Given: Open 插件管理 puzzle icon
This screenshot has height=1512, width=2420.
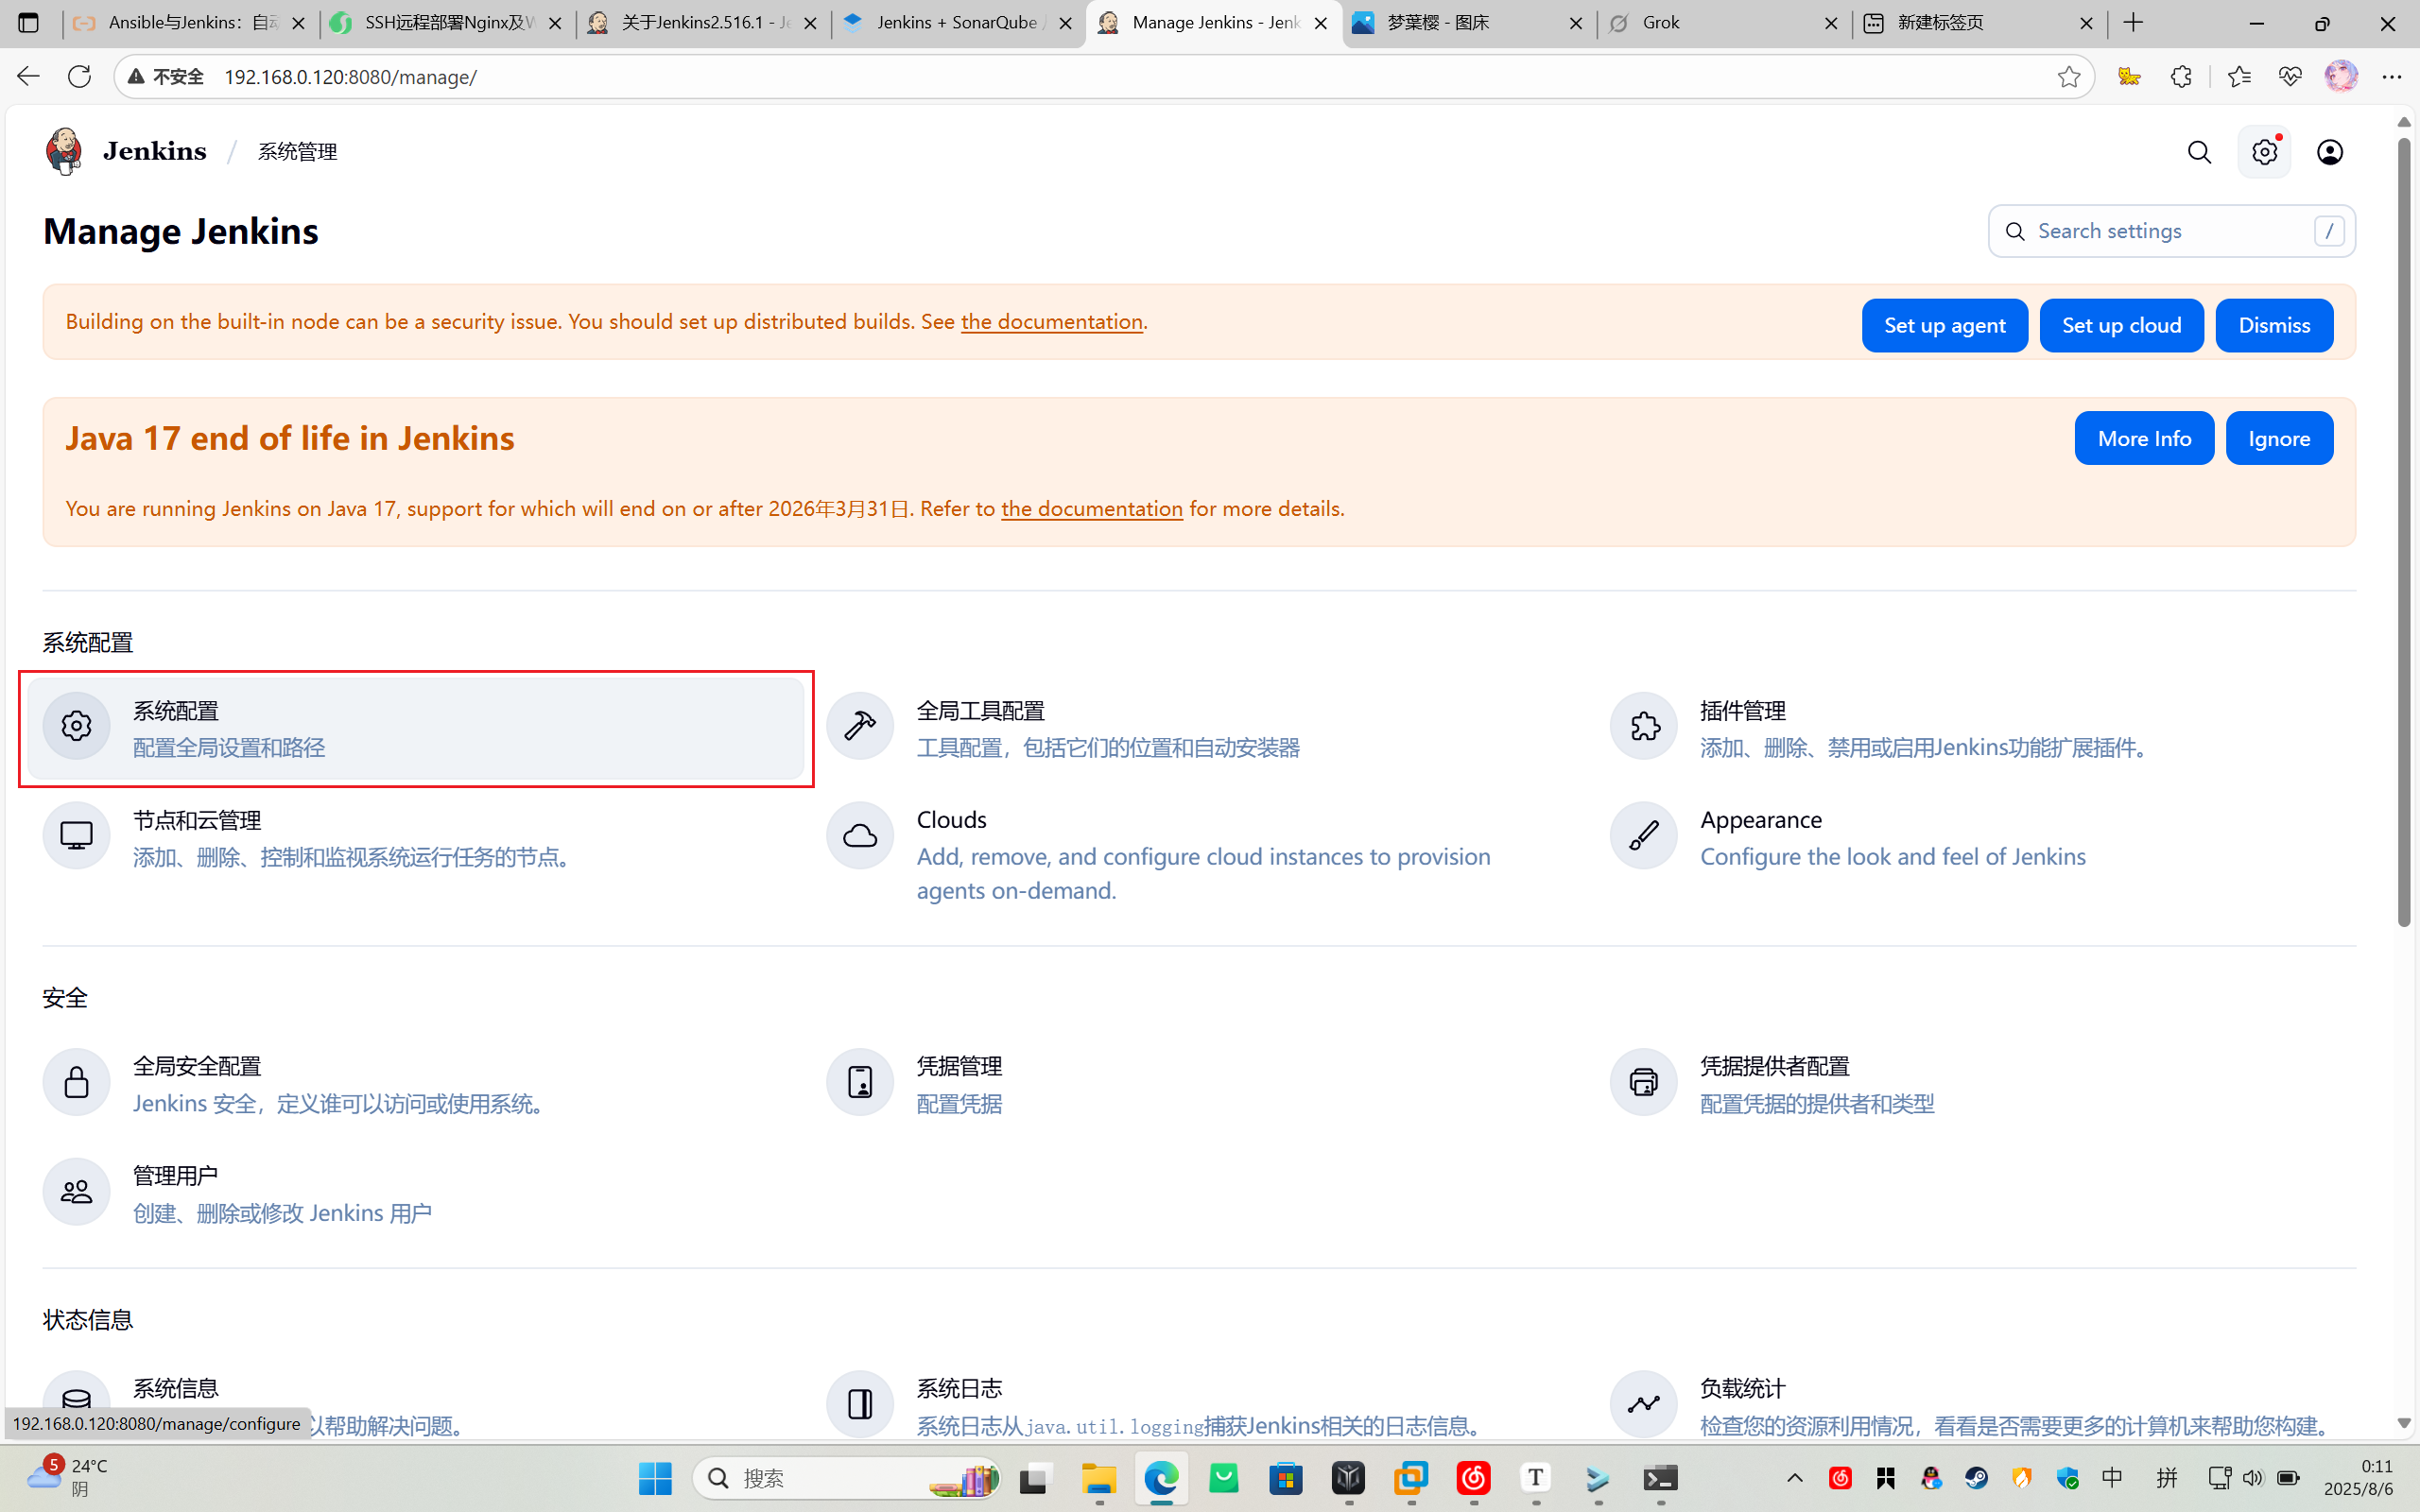Looking at the screenshot, I should [x=1643, y=726].
